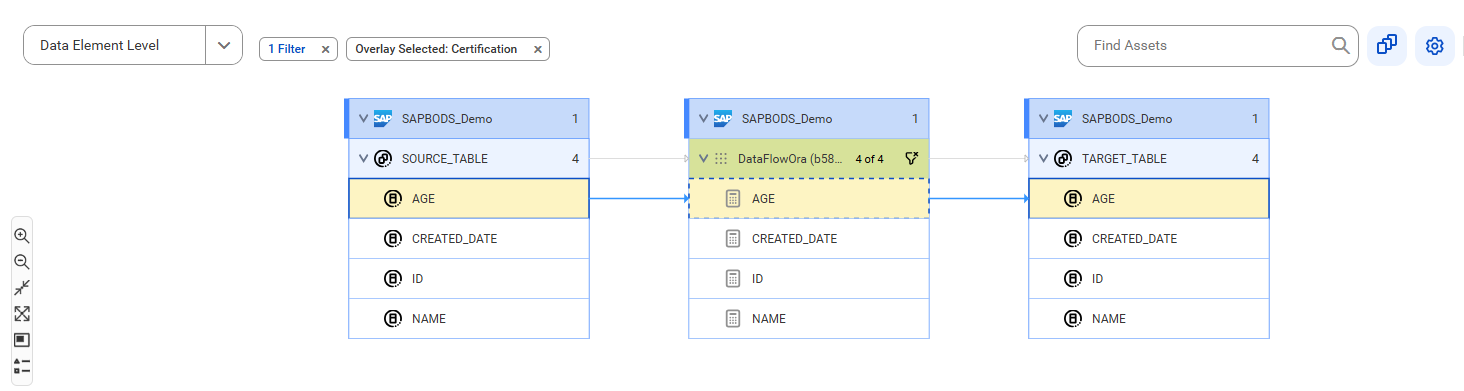This screenshot has height=391, width=1464.
Task: Collapse the SAPBODS_Demo group above DataFlowOra
Action: (704, 118)
